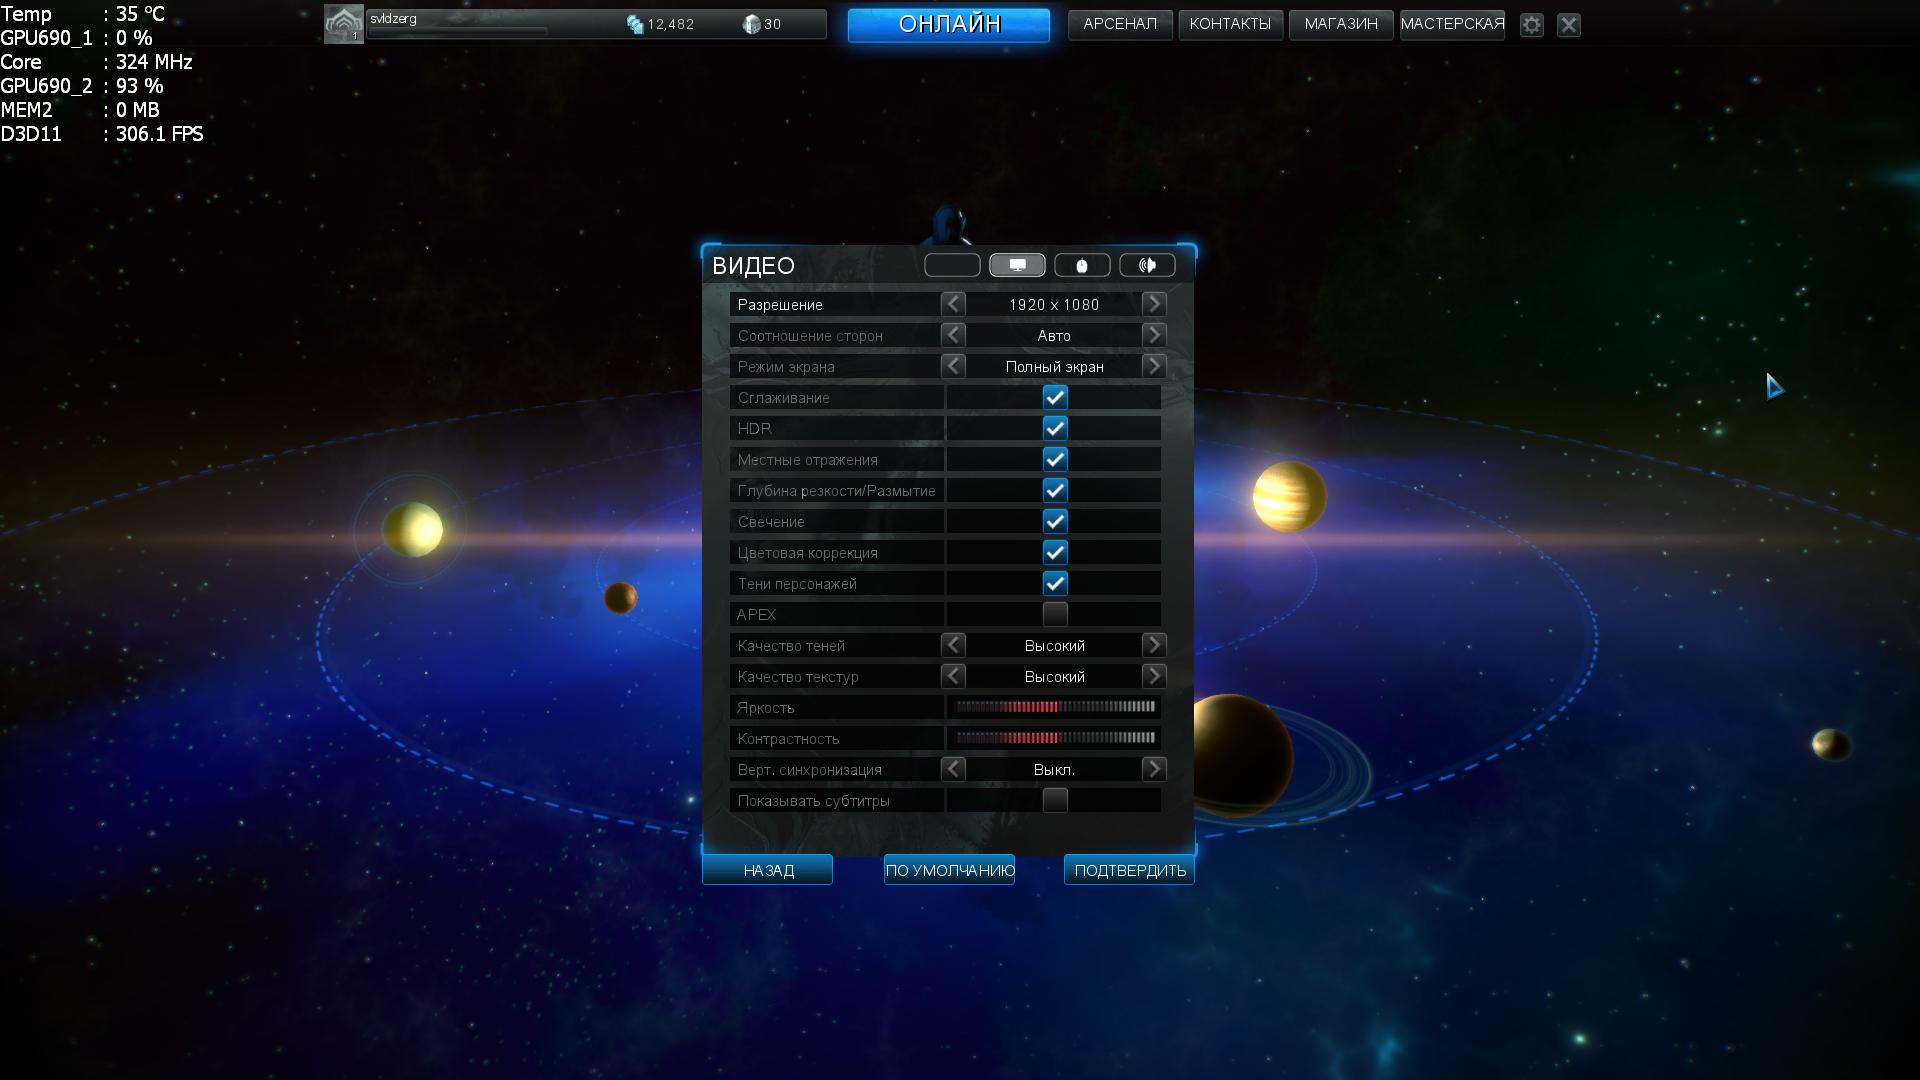Click the gear settings icon in top bar

(1532, 25)
